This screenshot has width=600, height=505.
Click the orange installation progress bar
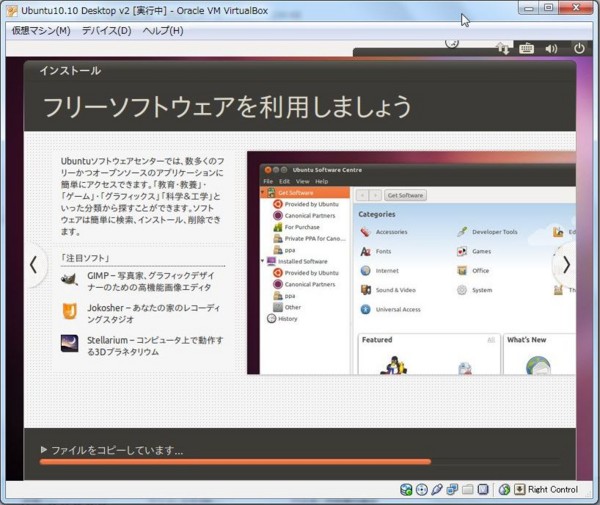pyautogui.click(x=235, y=461)
